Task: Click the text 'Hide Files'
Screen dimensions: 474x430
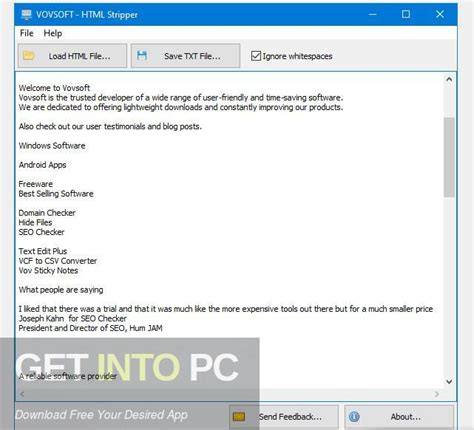Action: [x=35, y=222]
